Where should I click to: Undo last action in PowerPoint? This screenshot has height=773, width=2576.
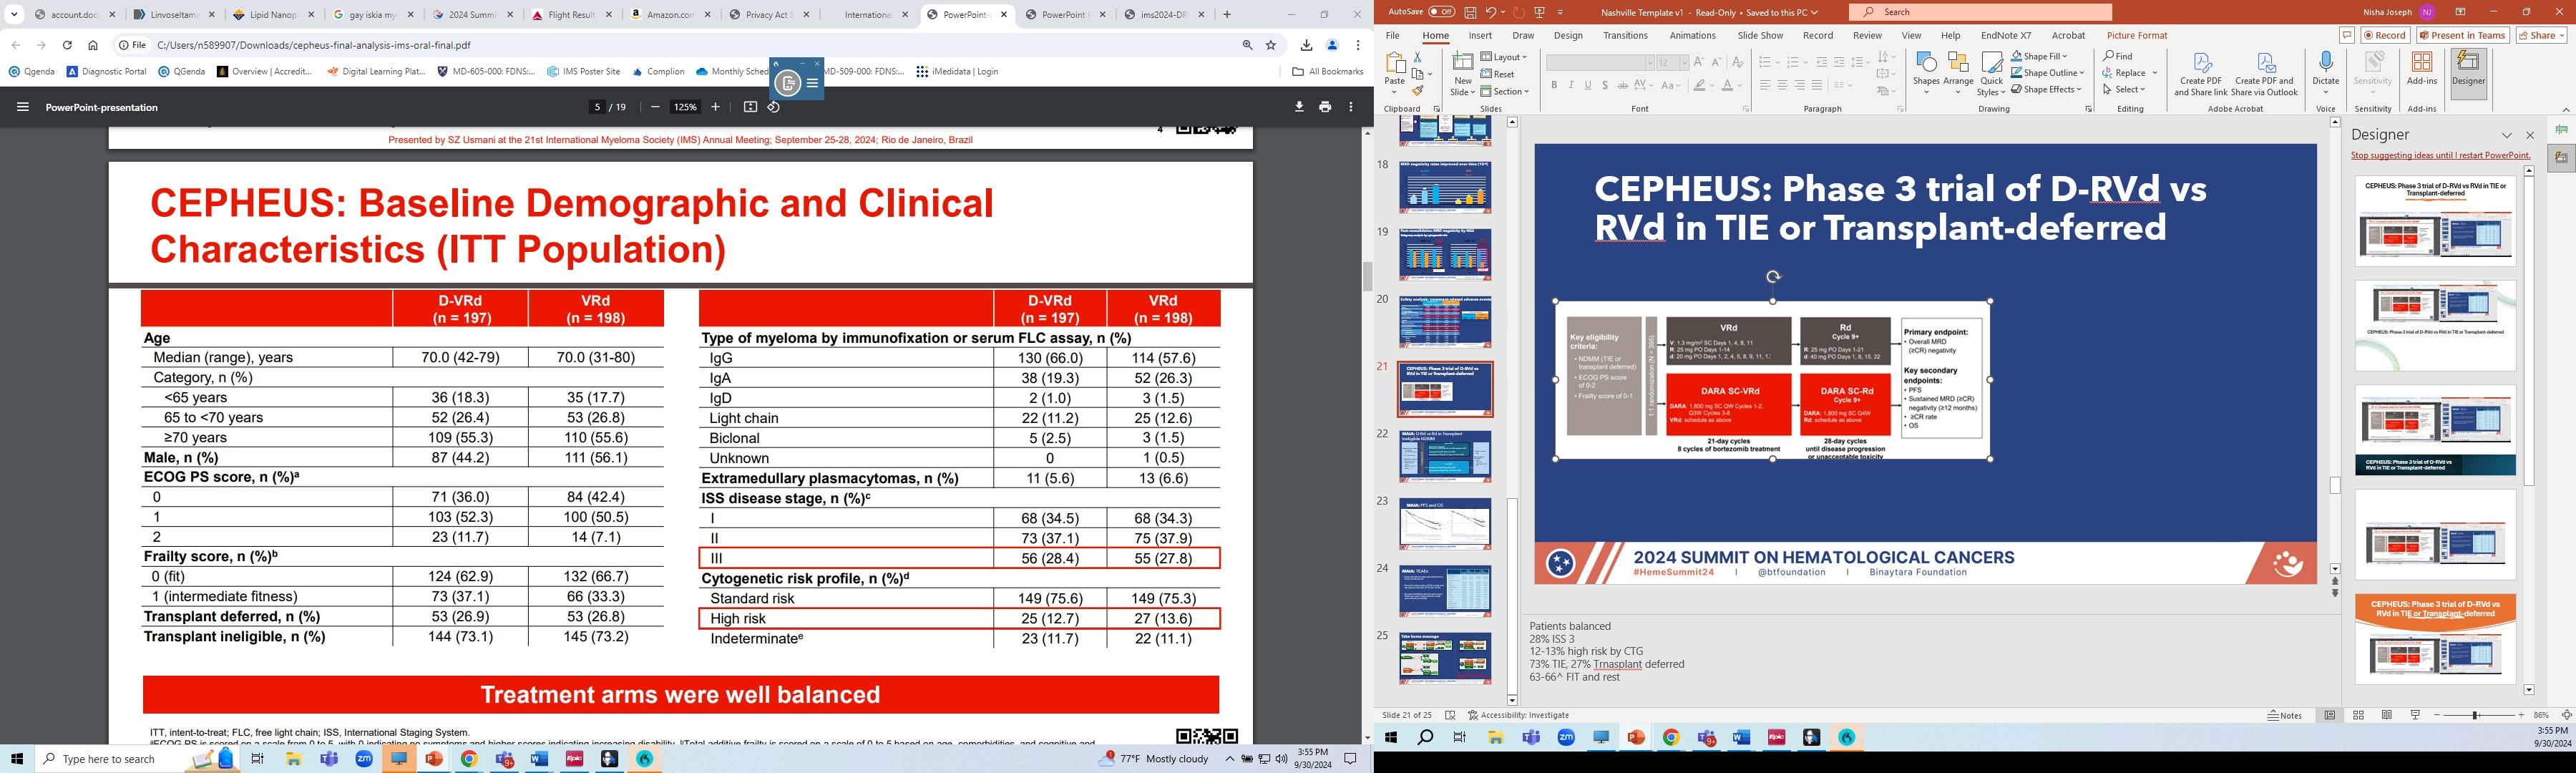click(x=1490, y=12)
